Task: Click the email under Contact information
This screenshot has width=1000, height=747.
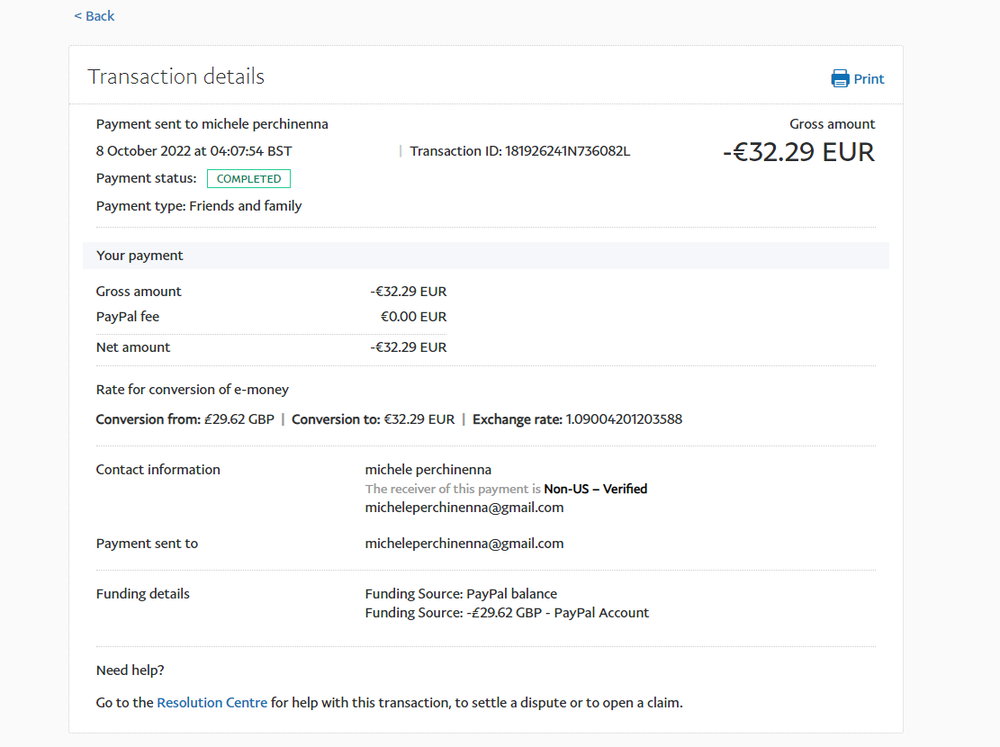Action: [464, 508]
